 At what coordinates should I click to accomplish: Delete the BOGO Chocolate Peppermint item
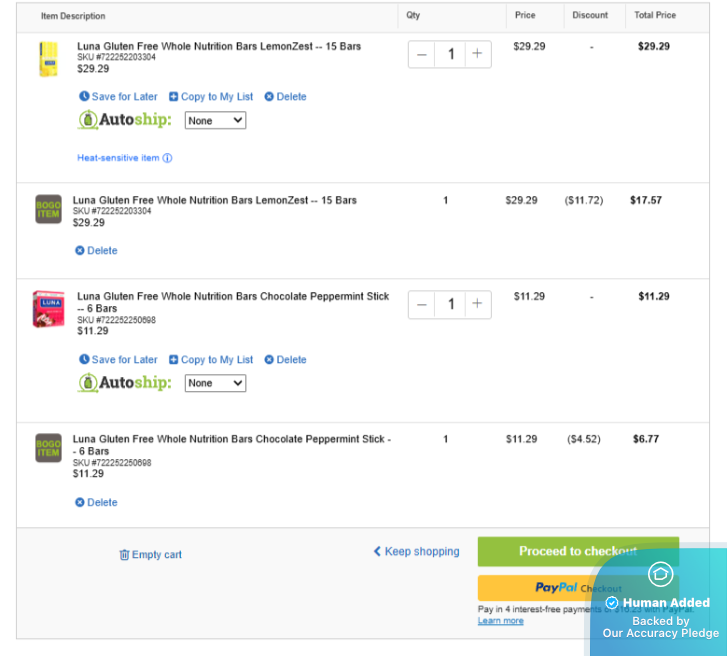96,503
